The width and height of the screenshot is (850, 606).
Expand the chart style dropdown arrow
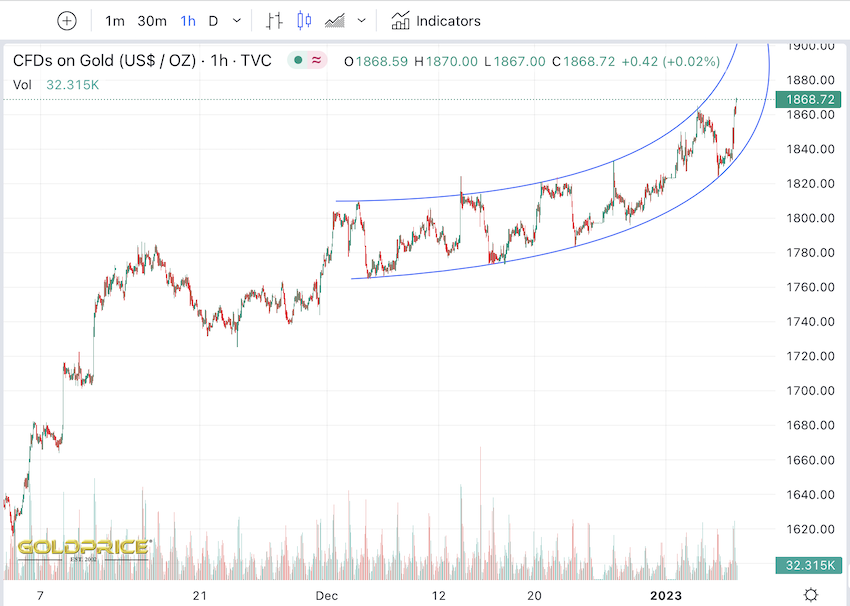coord(361,20)
